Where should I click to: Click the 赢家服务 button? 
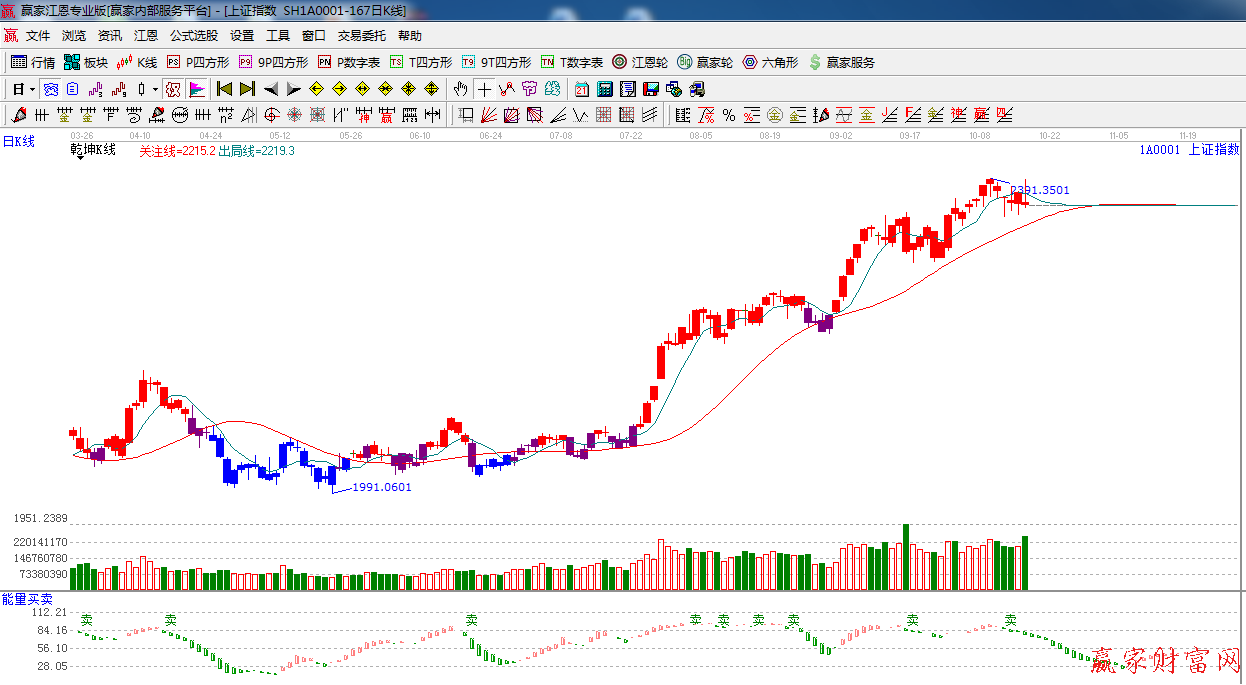tap(841, 62)
